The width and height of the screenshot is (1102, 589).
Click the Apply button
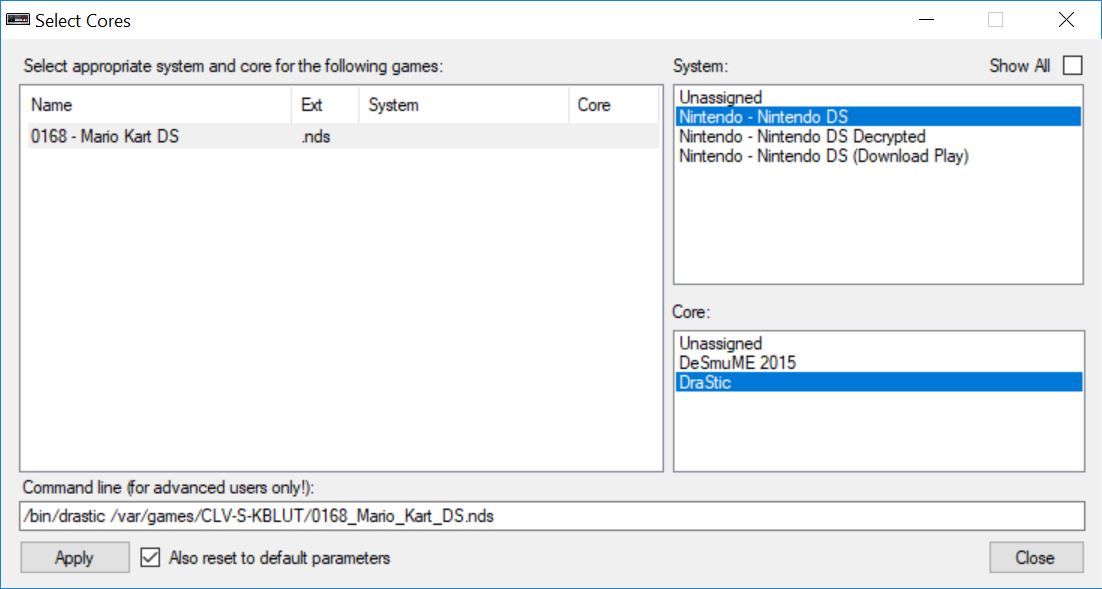(x=74, y=557)
